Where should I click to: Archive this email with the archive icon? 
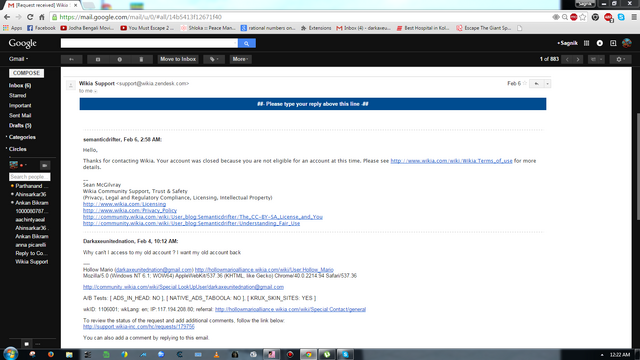[x=98, y=59]
